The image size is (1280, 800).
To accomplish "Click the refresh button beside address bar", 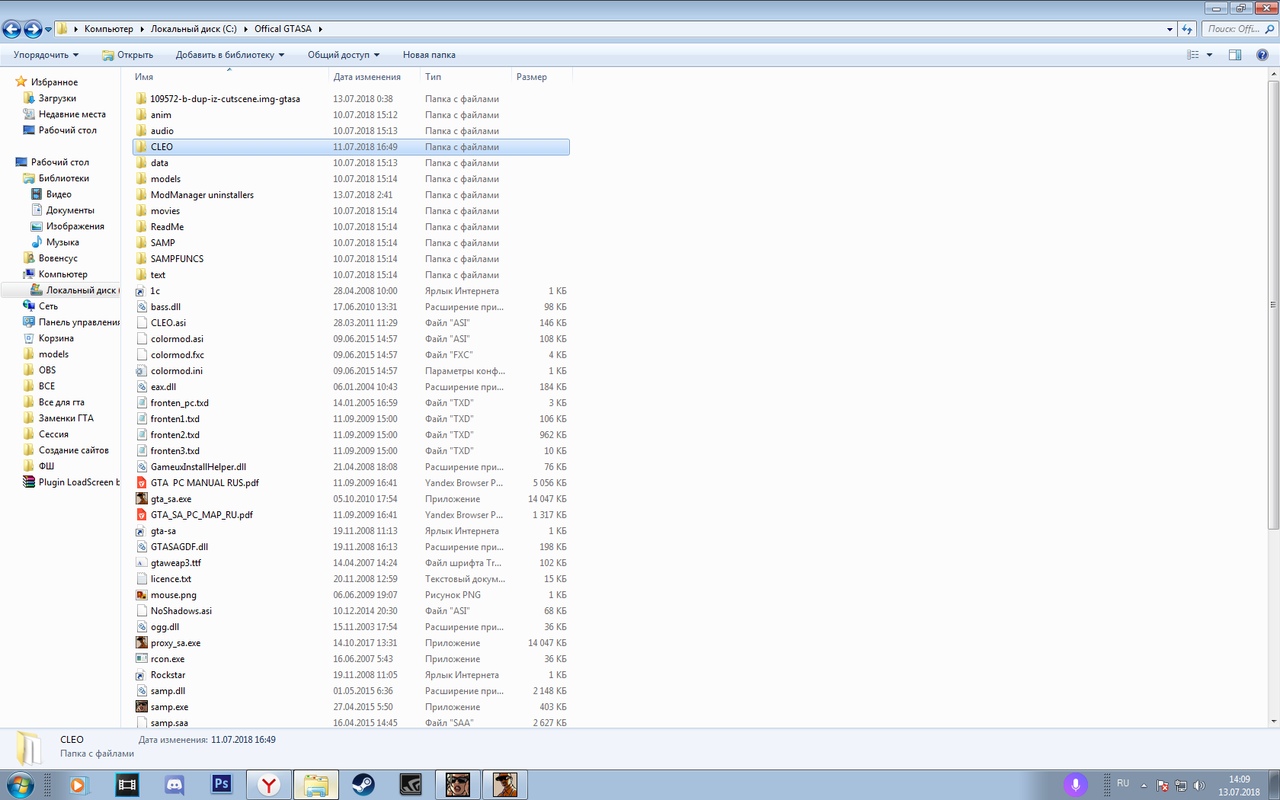I will pos(1188,29).
